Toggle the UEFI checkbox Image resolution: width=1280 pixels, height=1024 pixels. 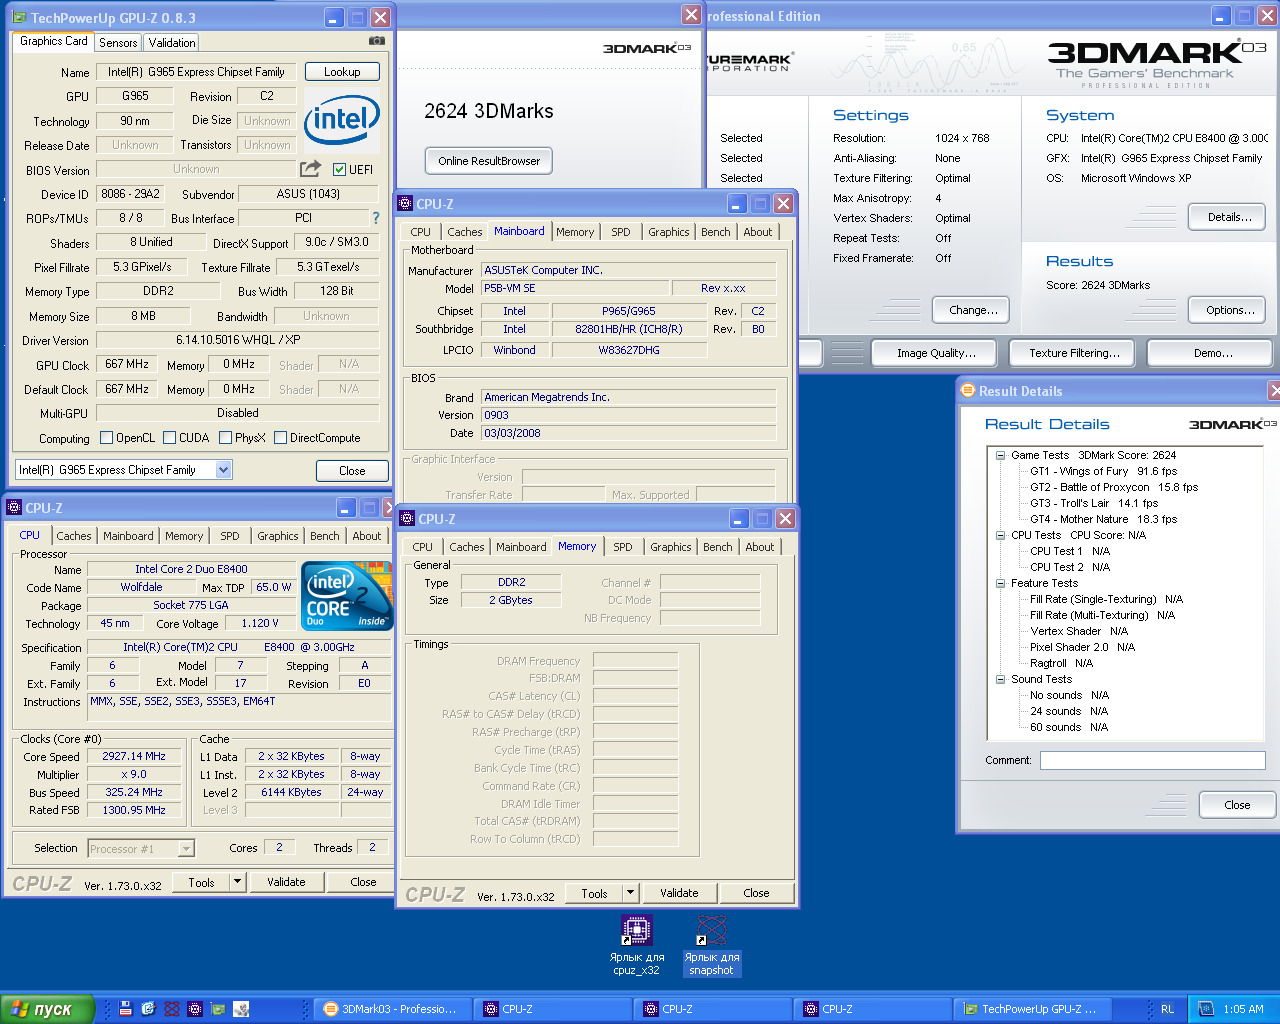point(339,169)
